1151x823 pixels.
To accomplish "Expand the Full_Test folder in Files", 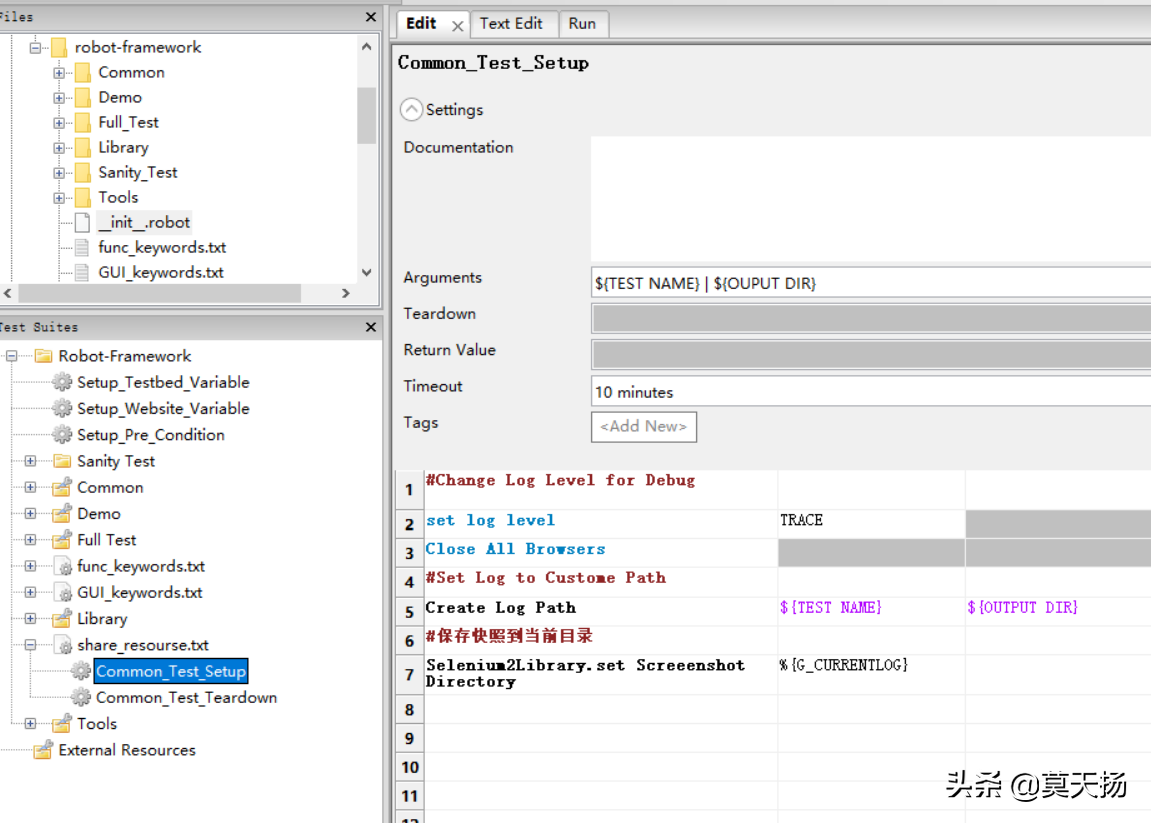I will (x=59, y=123).
